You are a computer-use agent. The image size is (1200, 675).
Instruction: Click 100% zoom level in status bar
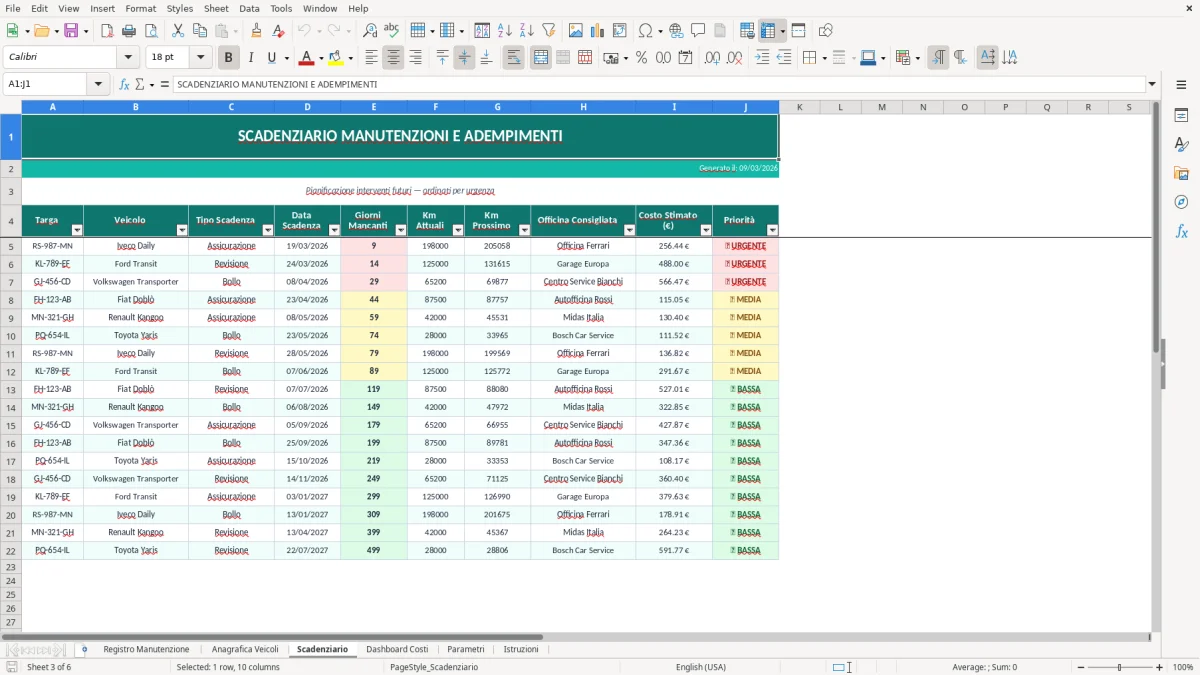(1182, 667)
